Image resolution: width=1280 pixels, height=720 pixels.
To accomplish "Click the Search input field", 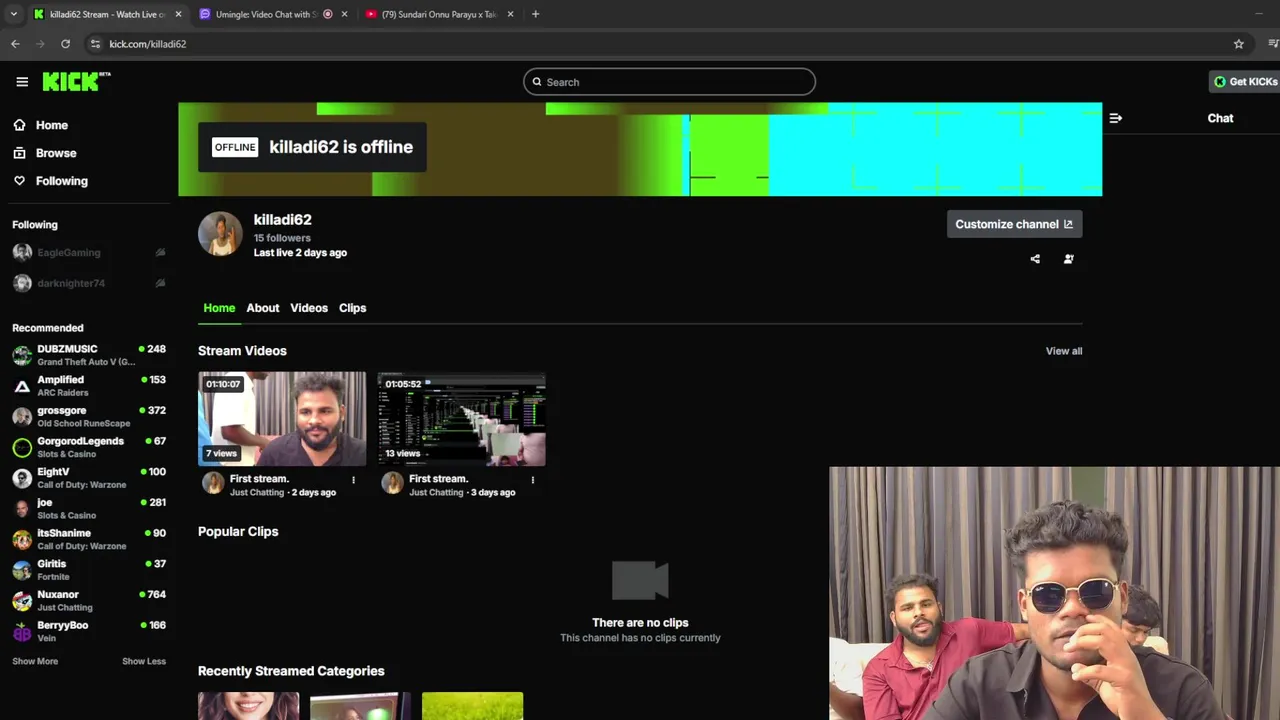I will 669,82.
